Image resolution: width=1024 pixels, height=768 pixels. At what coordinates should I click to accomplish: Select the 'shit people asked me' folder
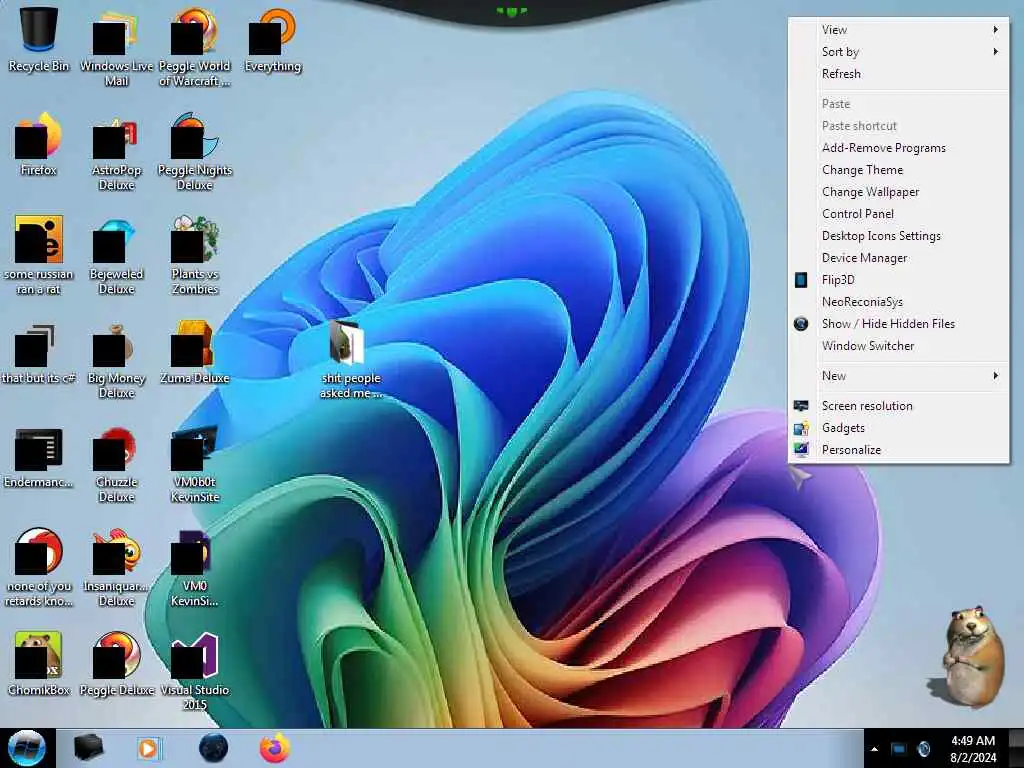[x=351, y=359]
